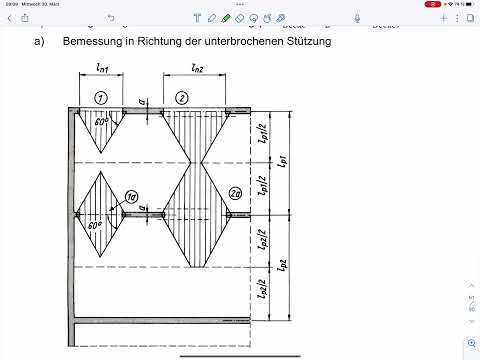Image resolution: width=480 pixels, height=360 pixels.
Task: Jump to previous page with up arrow
Action: [472, 285]
